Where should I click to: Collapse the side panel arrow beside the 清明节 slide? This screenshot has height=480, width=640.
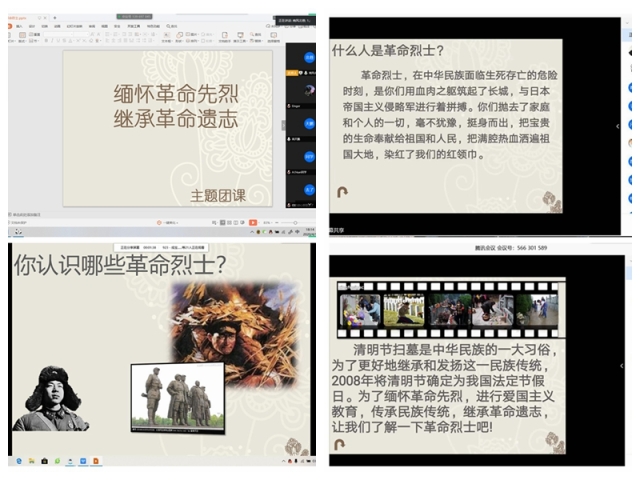click(621, 366)
